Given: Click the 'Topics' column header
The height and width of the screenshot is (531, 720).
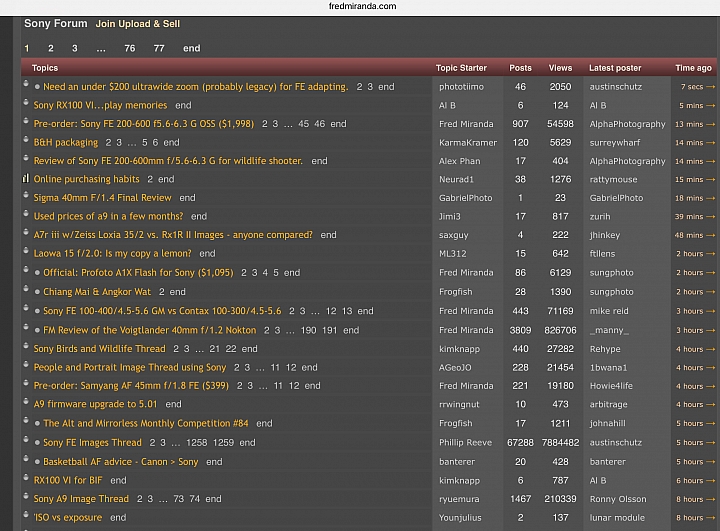Looking at the screenshot, I should [45, 68].
